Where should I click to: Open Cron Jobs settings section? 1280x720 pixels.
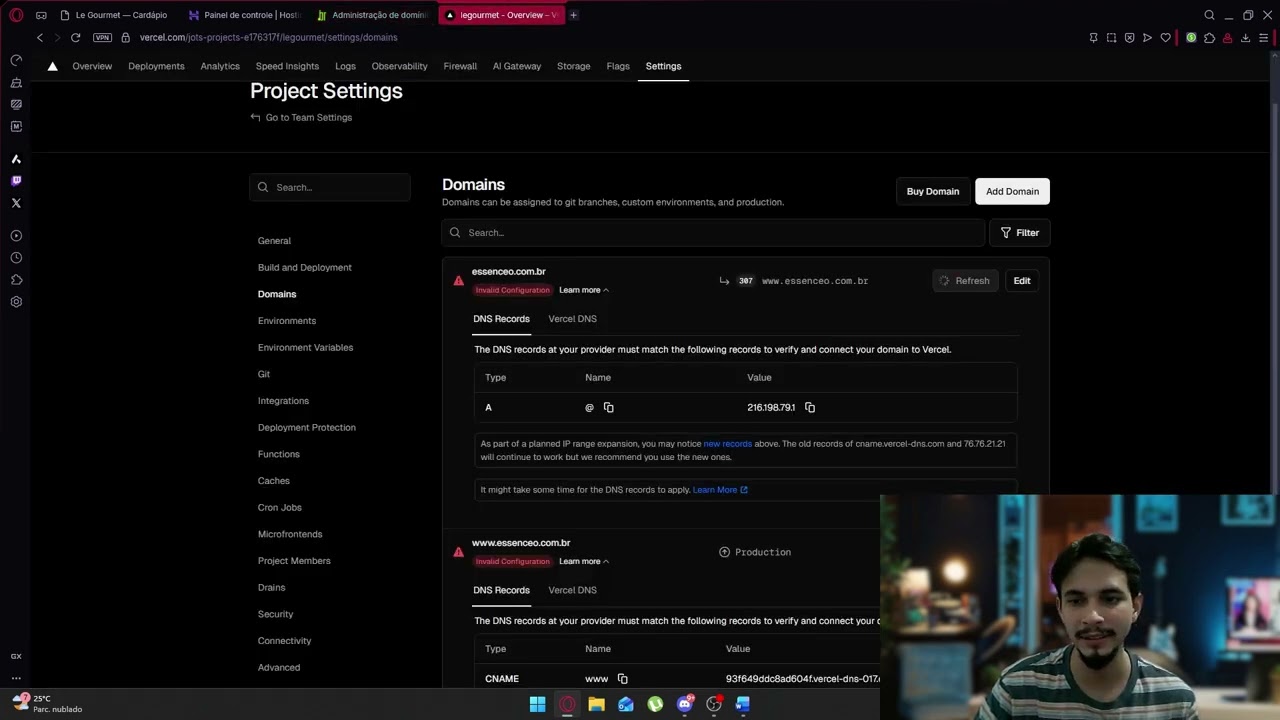tap(279, 508)
